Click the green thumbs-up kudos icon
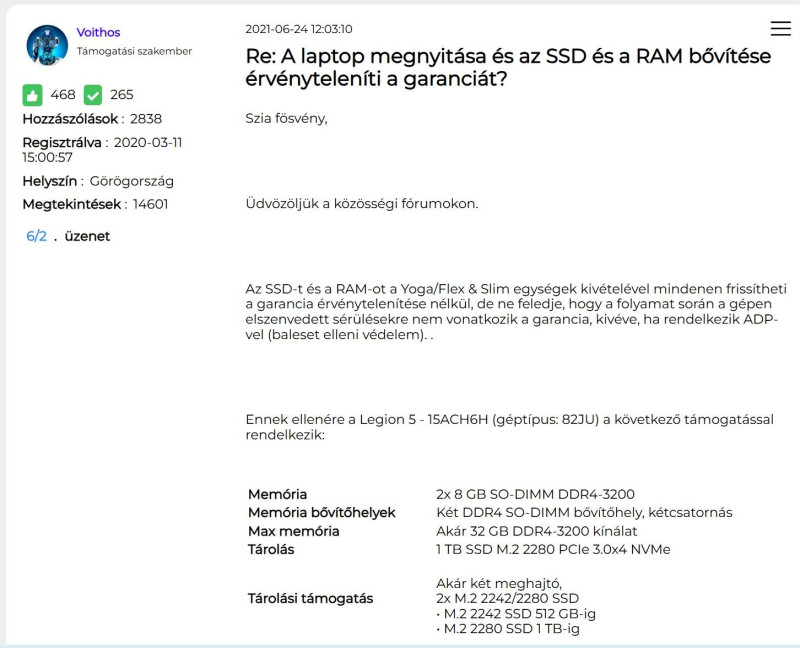 coord(32,95)
